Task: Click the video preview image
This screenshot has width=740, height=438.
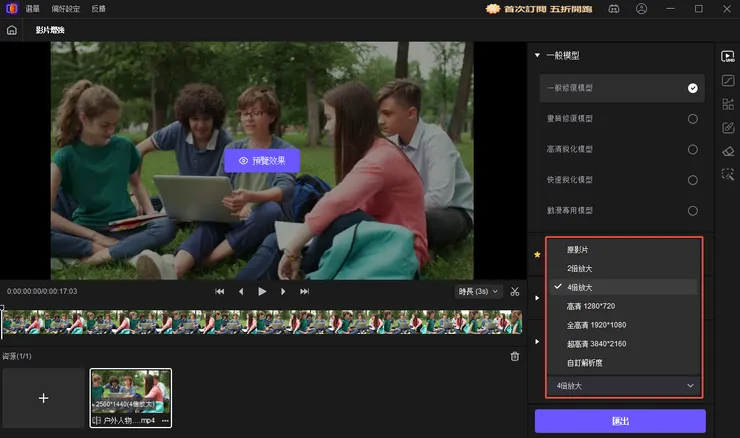Action: point(262,160)
